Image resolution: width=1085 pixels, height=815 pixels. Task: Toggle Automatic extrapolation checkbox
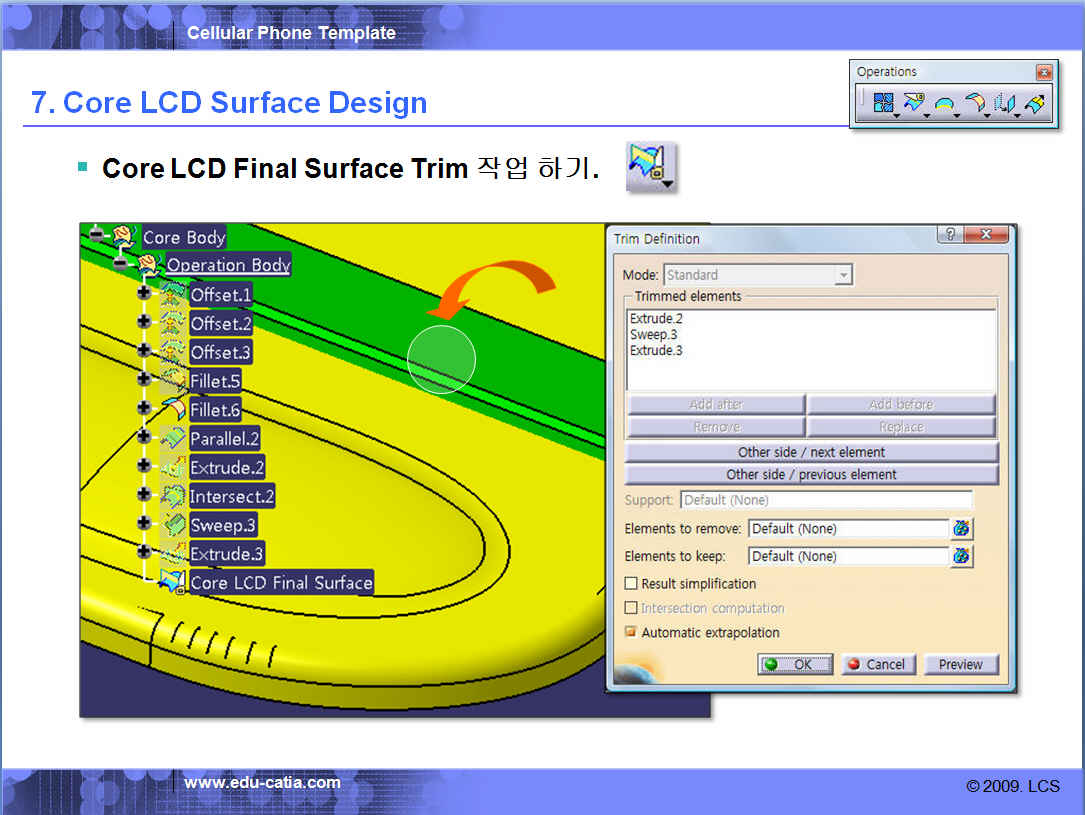tap(631, 633)
